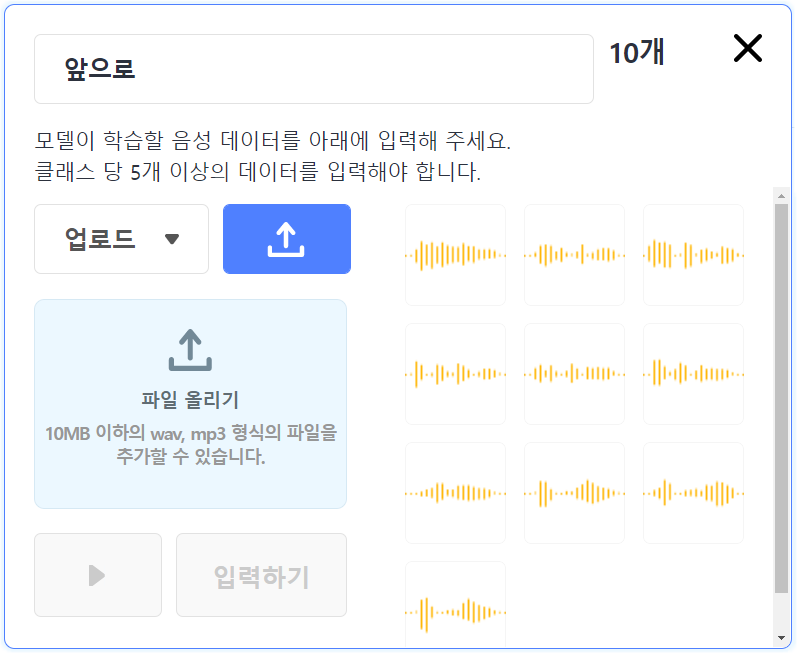Select last waveform thumbnail in second row
Viewport: 797px width, 653px height.
[x=693, y=374]
